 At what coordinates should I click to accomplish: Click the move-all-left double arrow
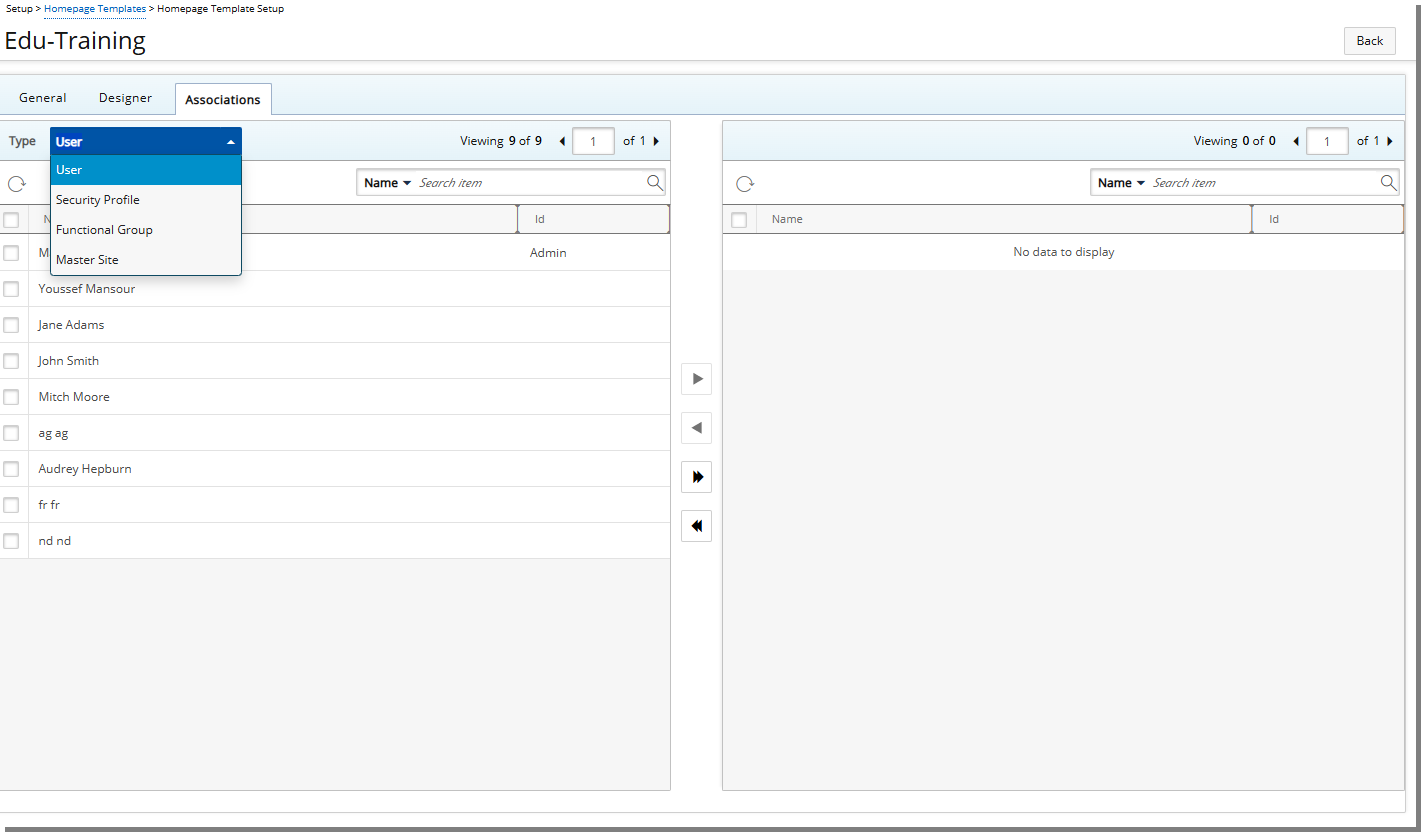pos(696,525)
